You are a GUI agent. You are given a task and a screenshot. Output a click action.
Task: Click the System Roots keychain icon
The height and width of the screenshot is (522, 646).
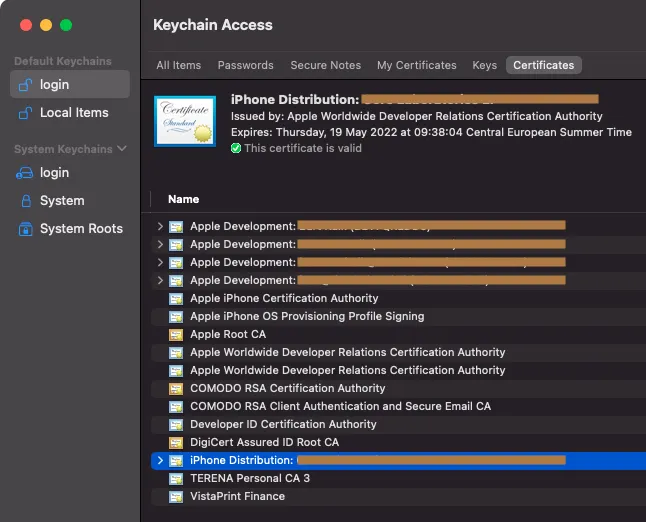(25, 229)
